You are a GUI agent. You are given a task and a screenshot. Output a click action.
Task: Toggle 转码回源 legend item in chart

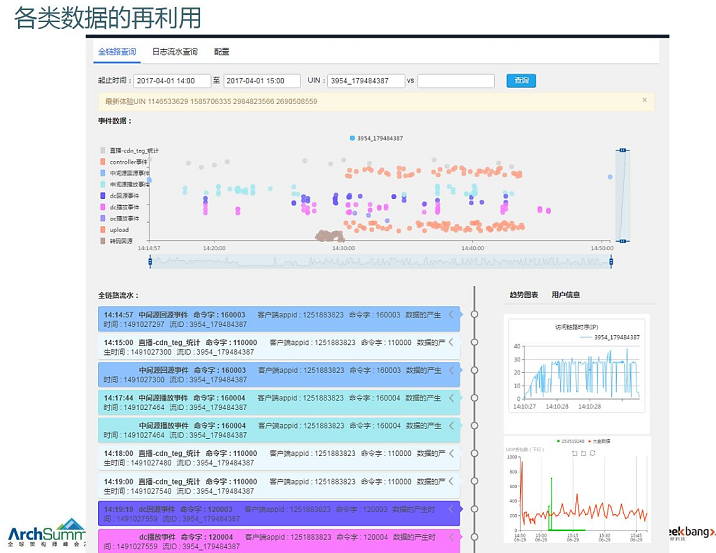pos(103,241)
